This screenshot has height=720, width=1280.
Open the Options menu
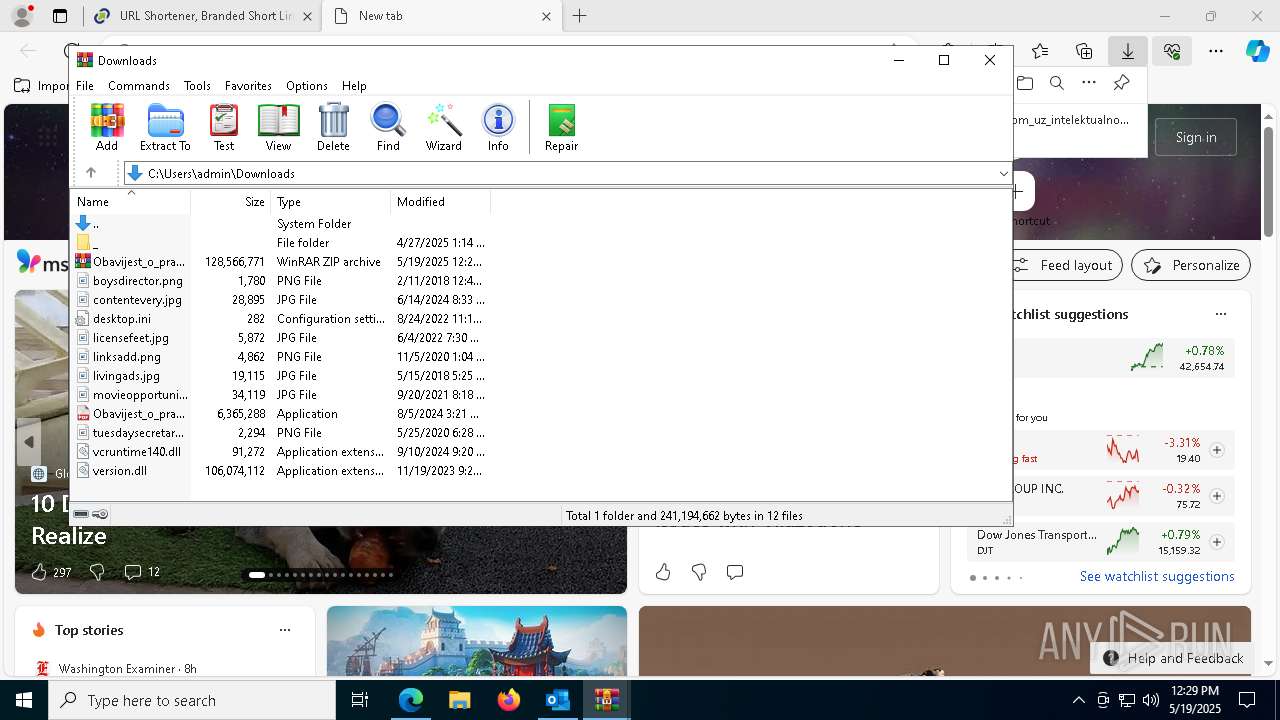tap(307, 86)
